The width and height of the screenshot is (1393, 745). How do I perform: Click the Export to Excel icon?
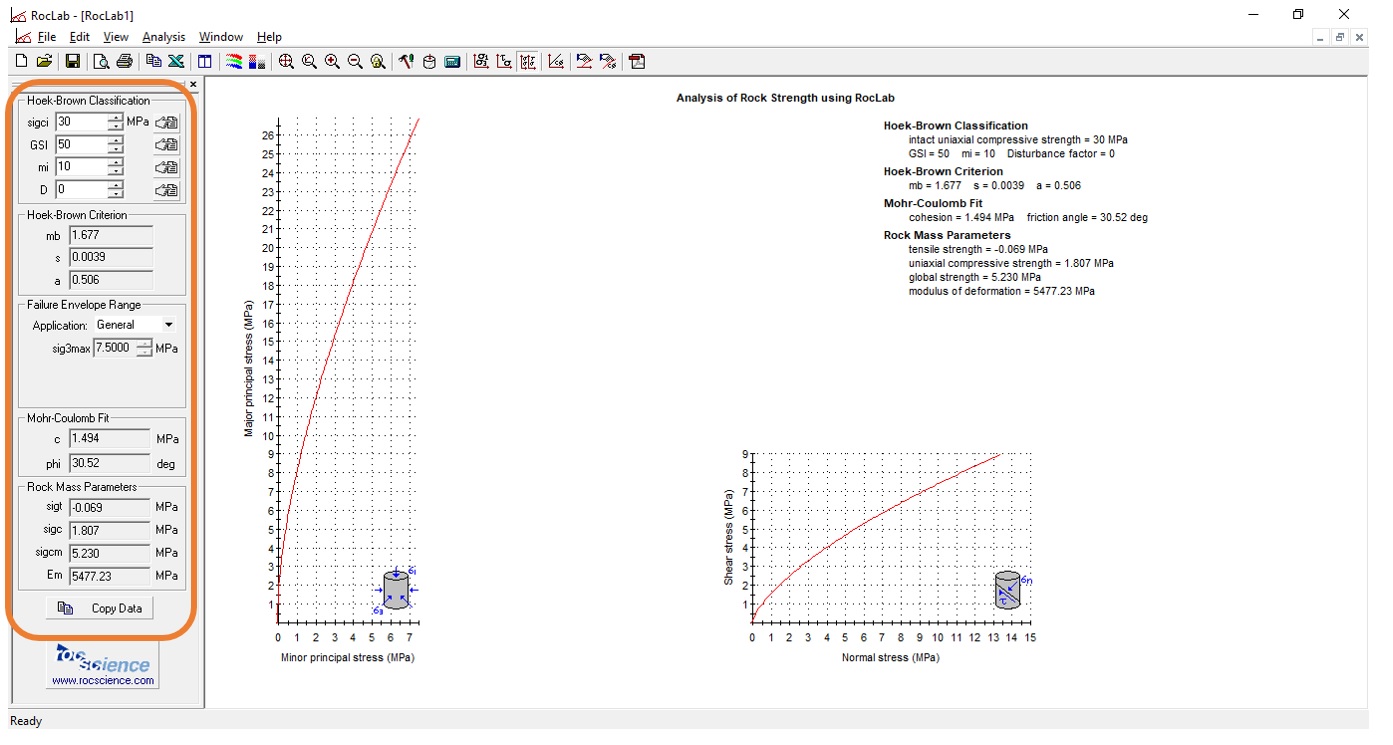tap(176, 62)
